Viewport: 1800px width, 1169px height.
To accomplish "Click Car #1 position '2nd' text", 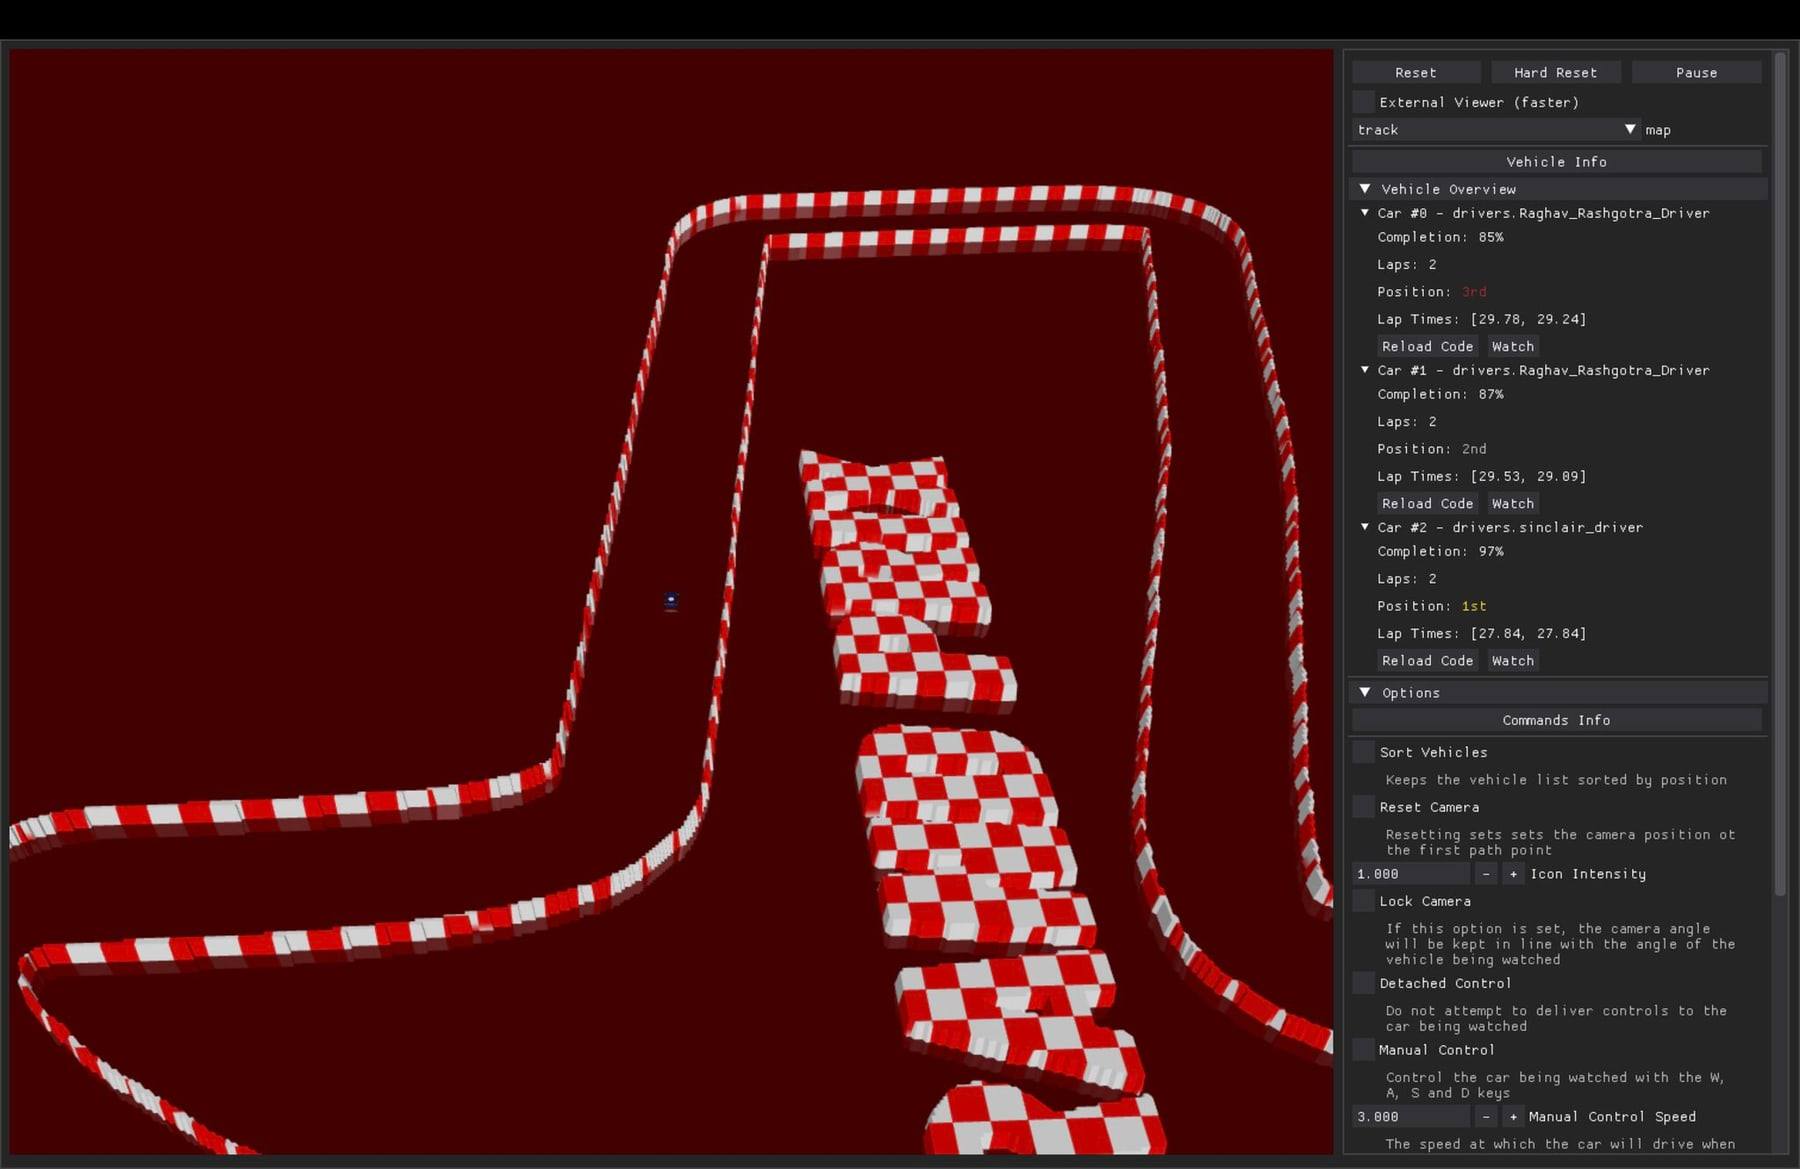I will [x=1474, y=449].
